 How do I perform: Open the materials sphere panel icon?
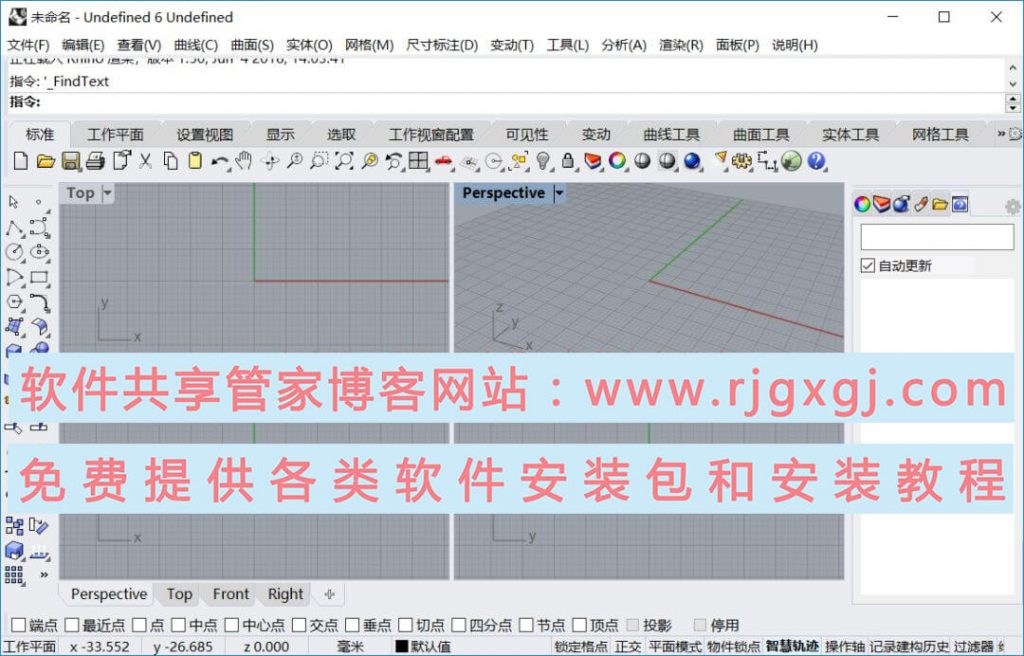[901, 205]
